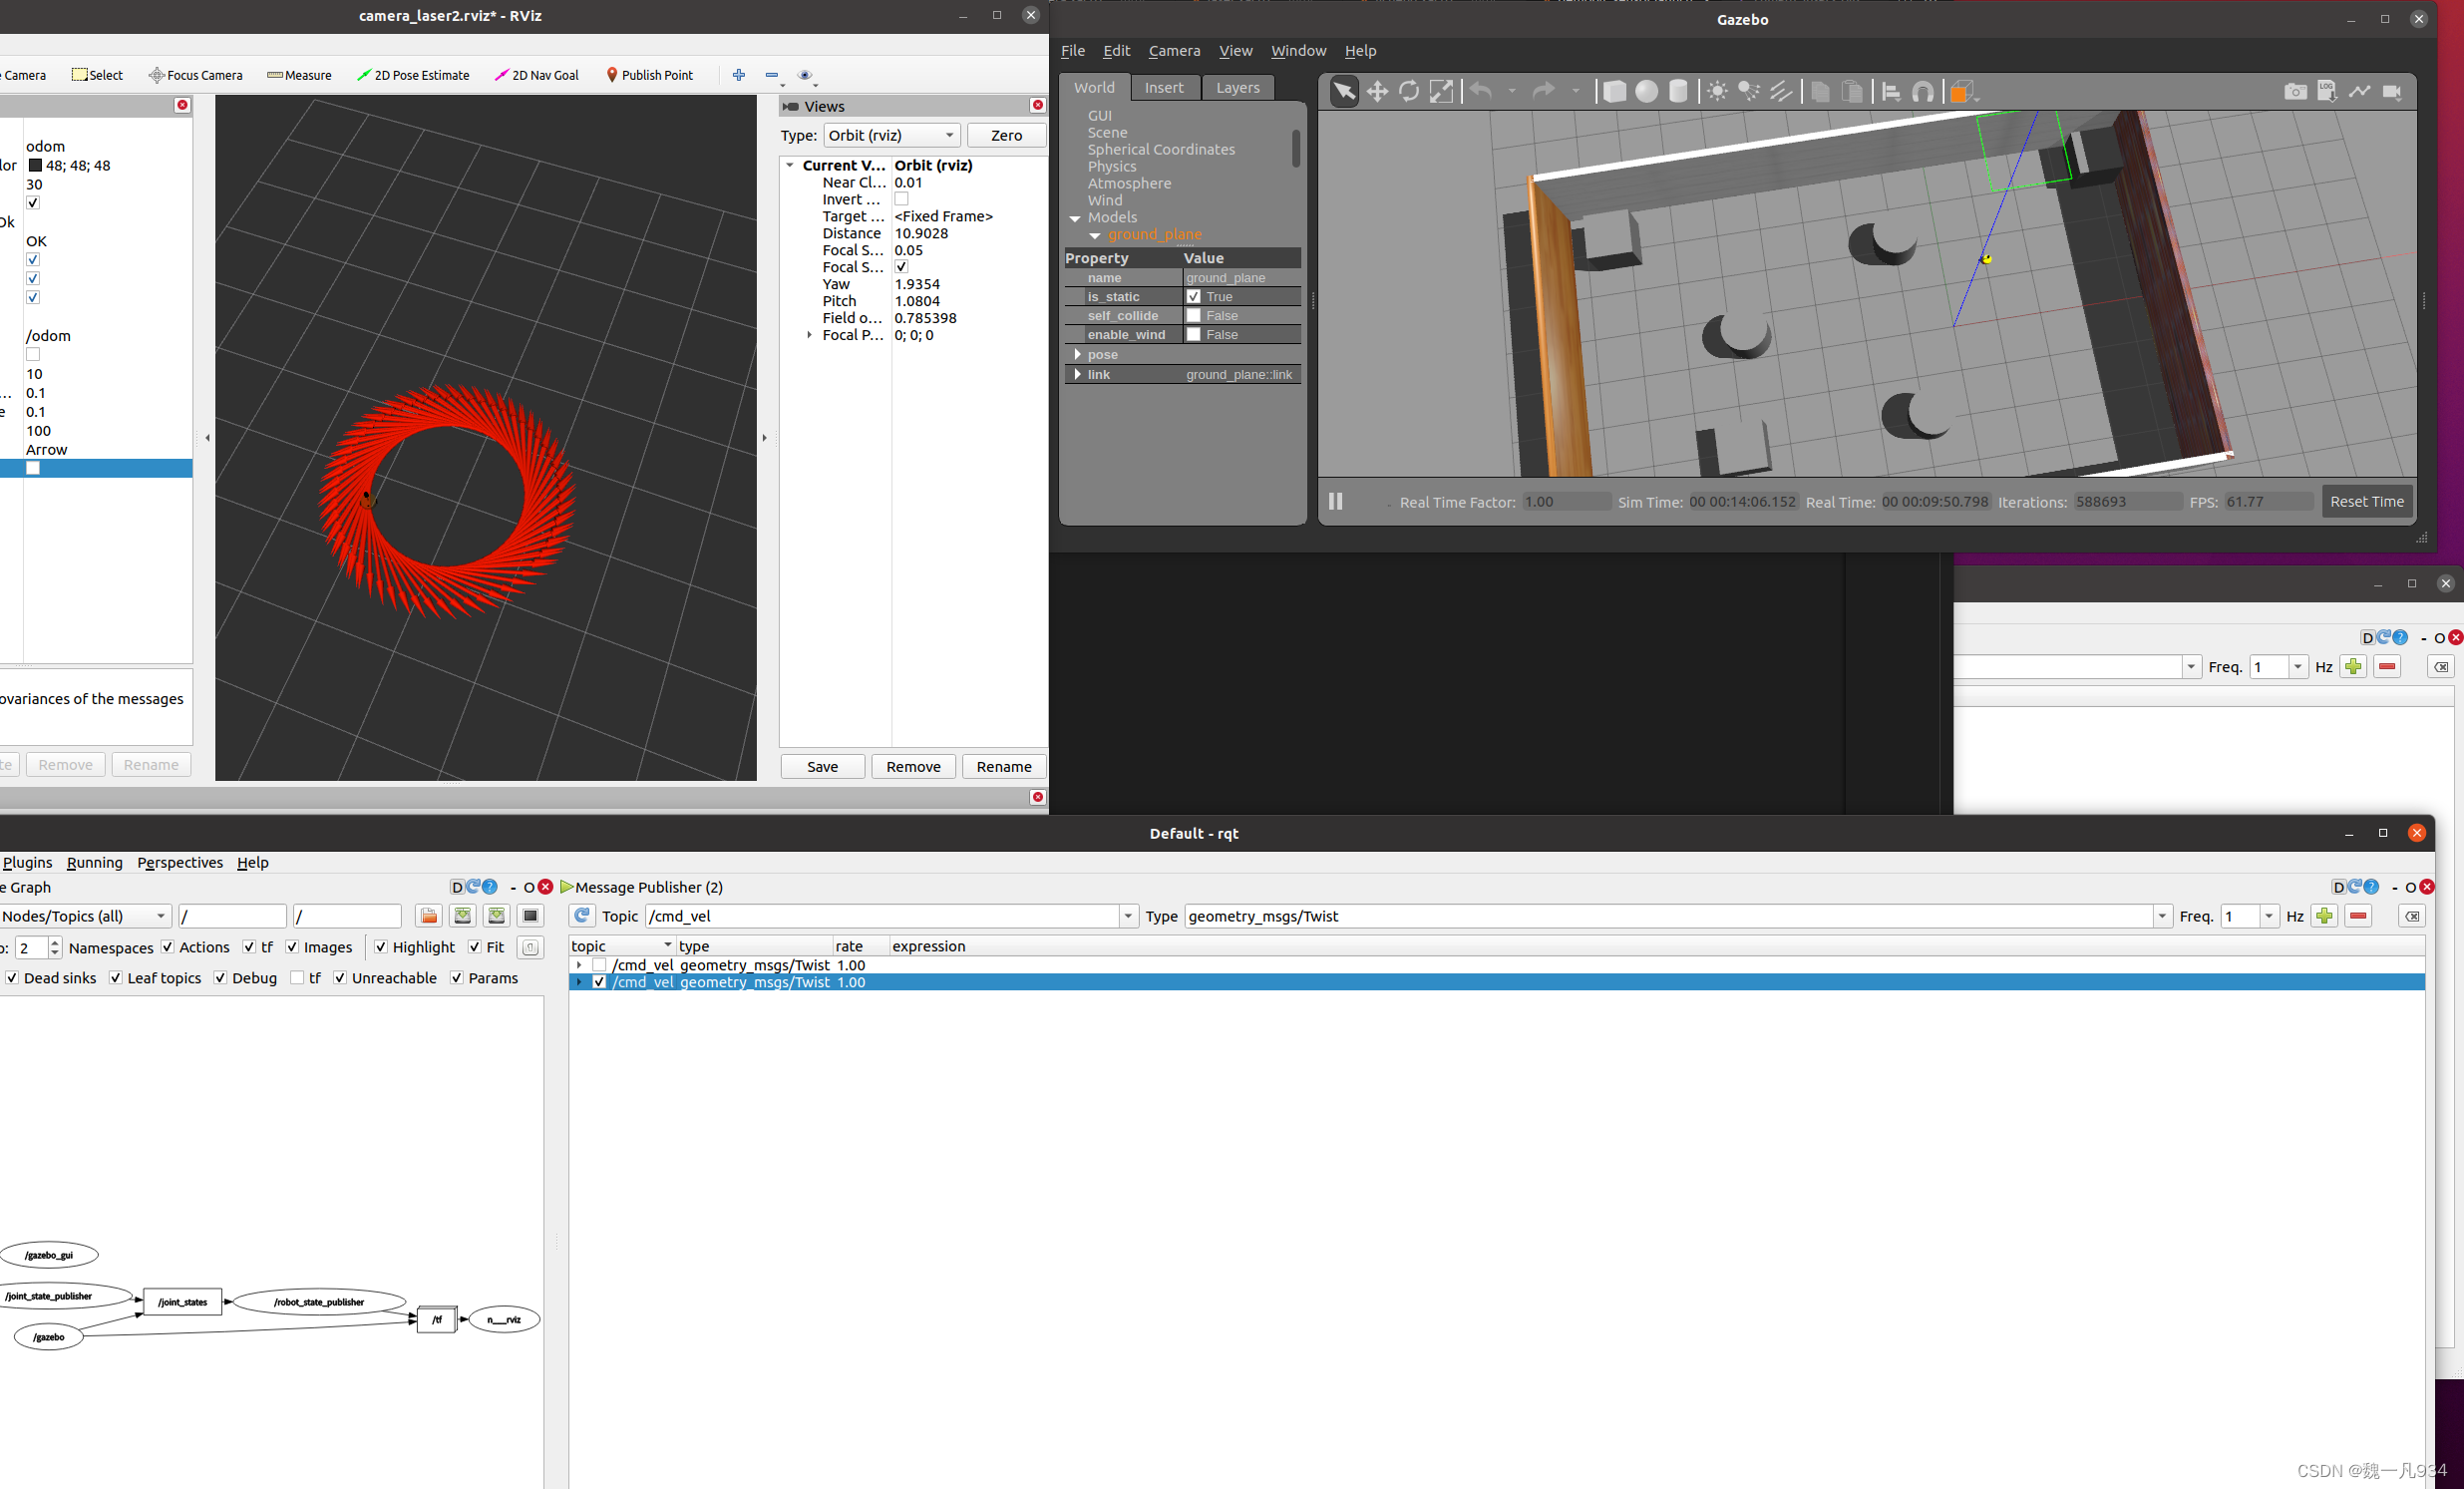Activate Gazebo scale mode tool

(1440, 92)
